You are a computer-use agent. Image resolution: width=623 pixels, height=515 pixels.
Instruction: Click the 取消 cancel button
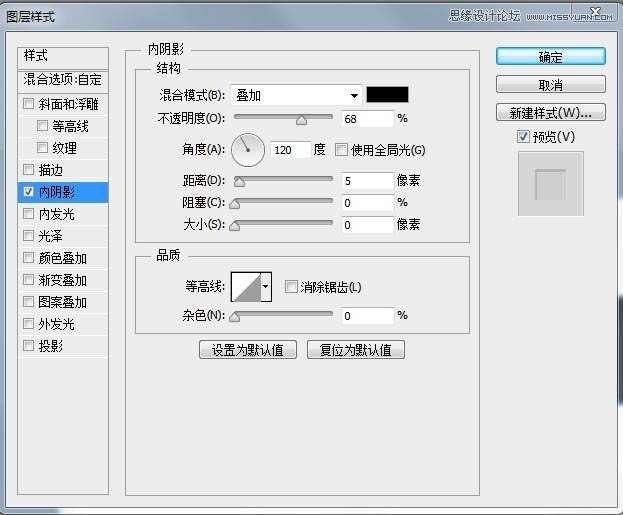click(550, 85)
